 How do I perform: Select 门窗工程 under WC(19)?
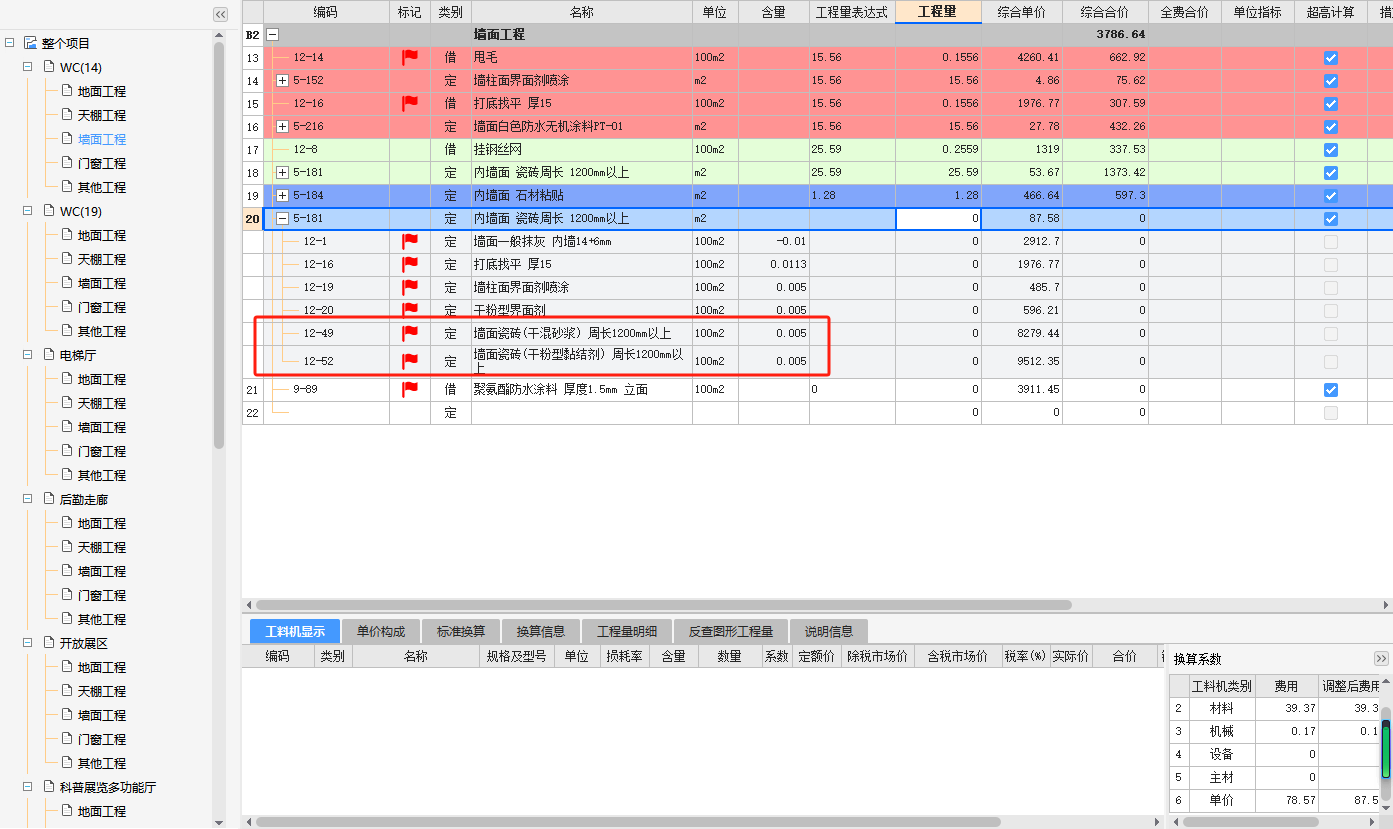click(x=102, y=307)
